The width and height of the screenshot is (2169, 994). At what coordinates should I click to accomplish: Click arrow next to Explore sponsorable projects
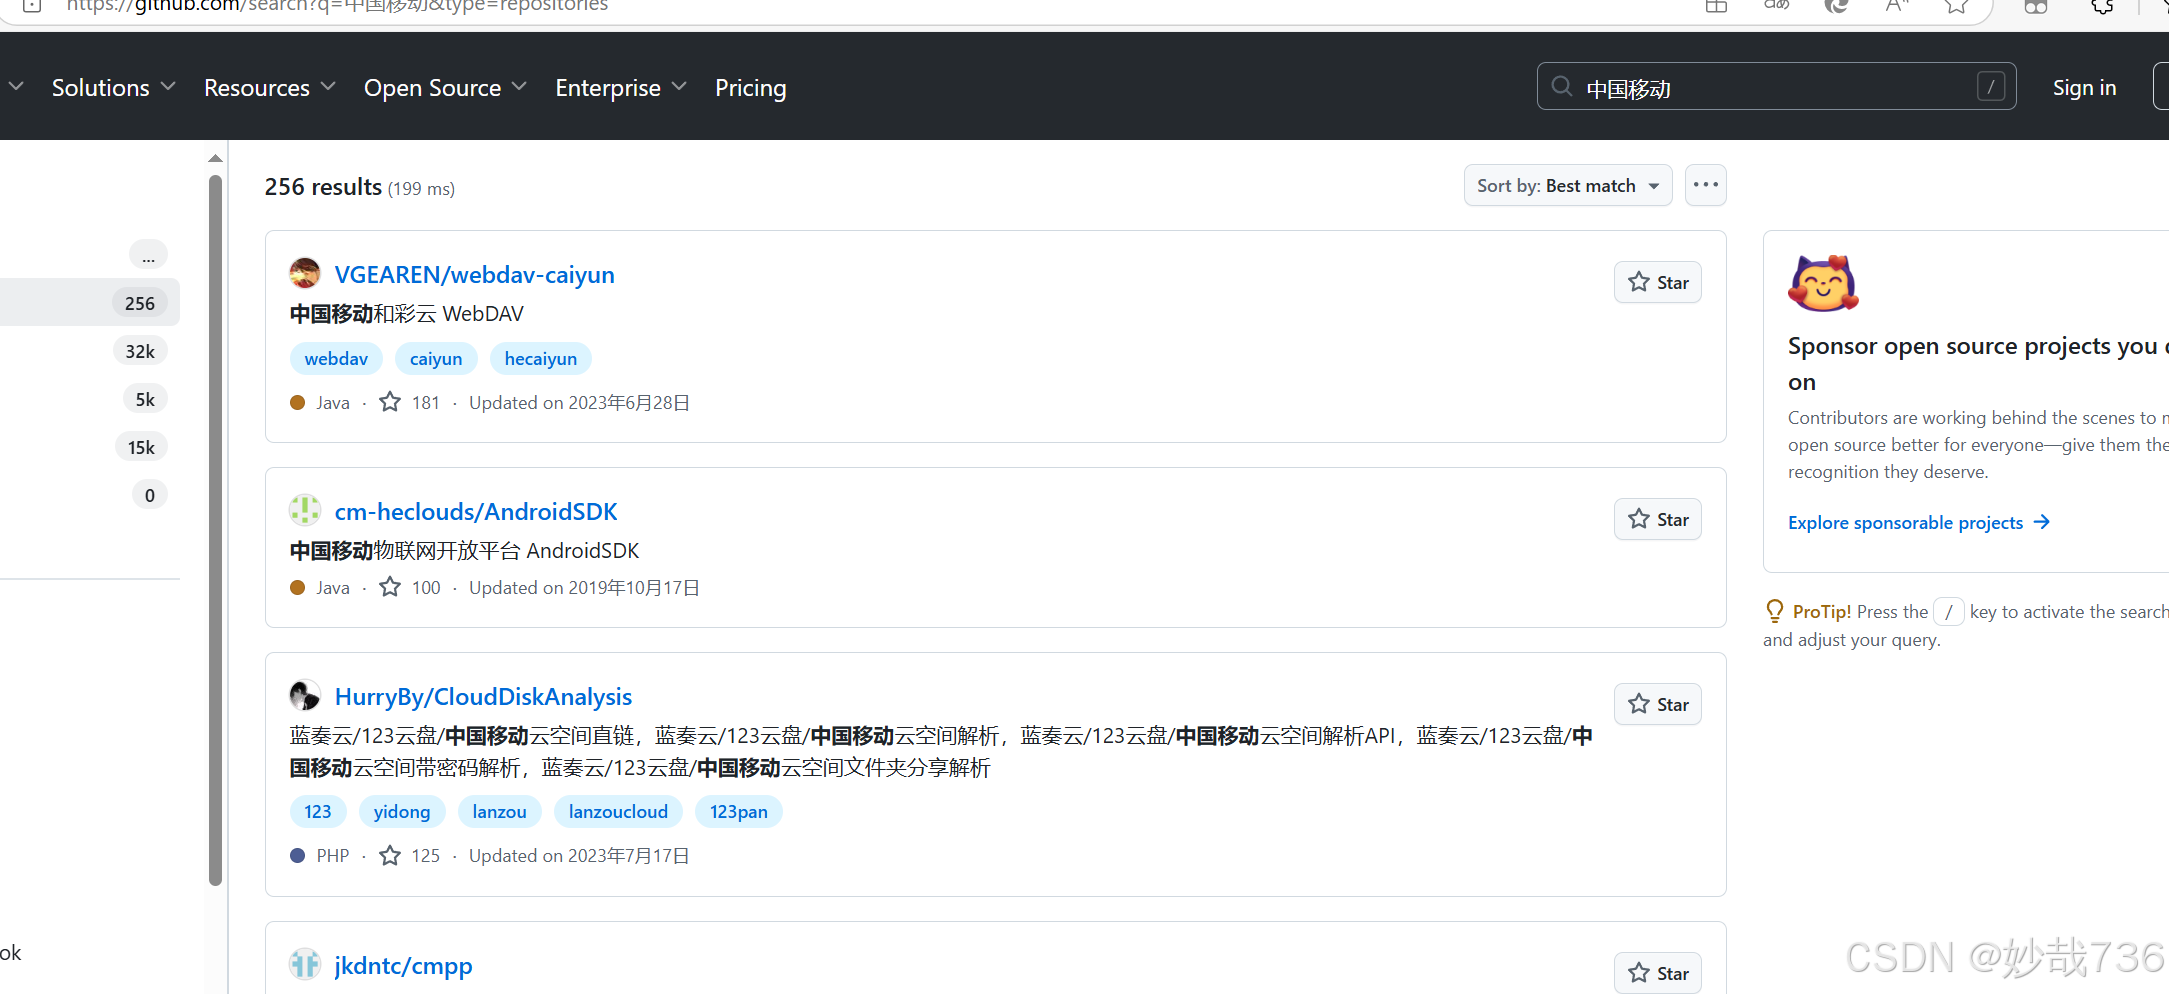point(2042,522)
